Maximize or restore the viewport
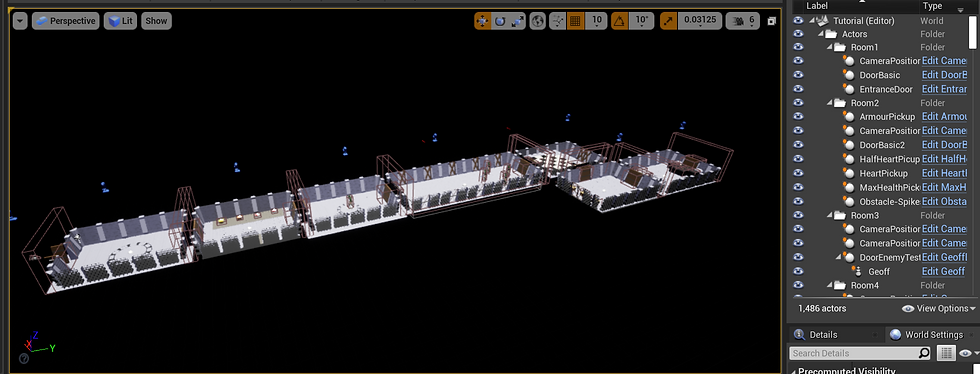Viewport: 980px width, 374px height. pyautogui.click(x=772, y=21)
